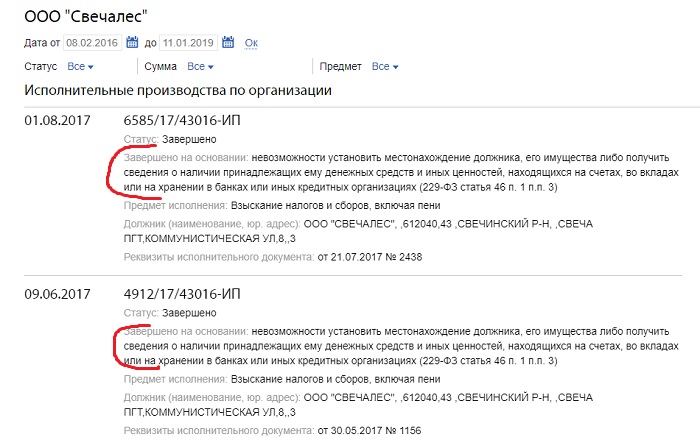The height and width of the screenshot is (440, 700).
Task: Click debtor address text in case 4912/17
Action: tap(358, 404)
